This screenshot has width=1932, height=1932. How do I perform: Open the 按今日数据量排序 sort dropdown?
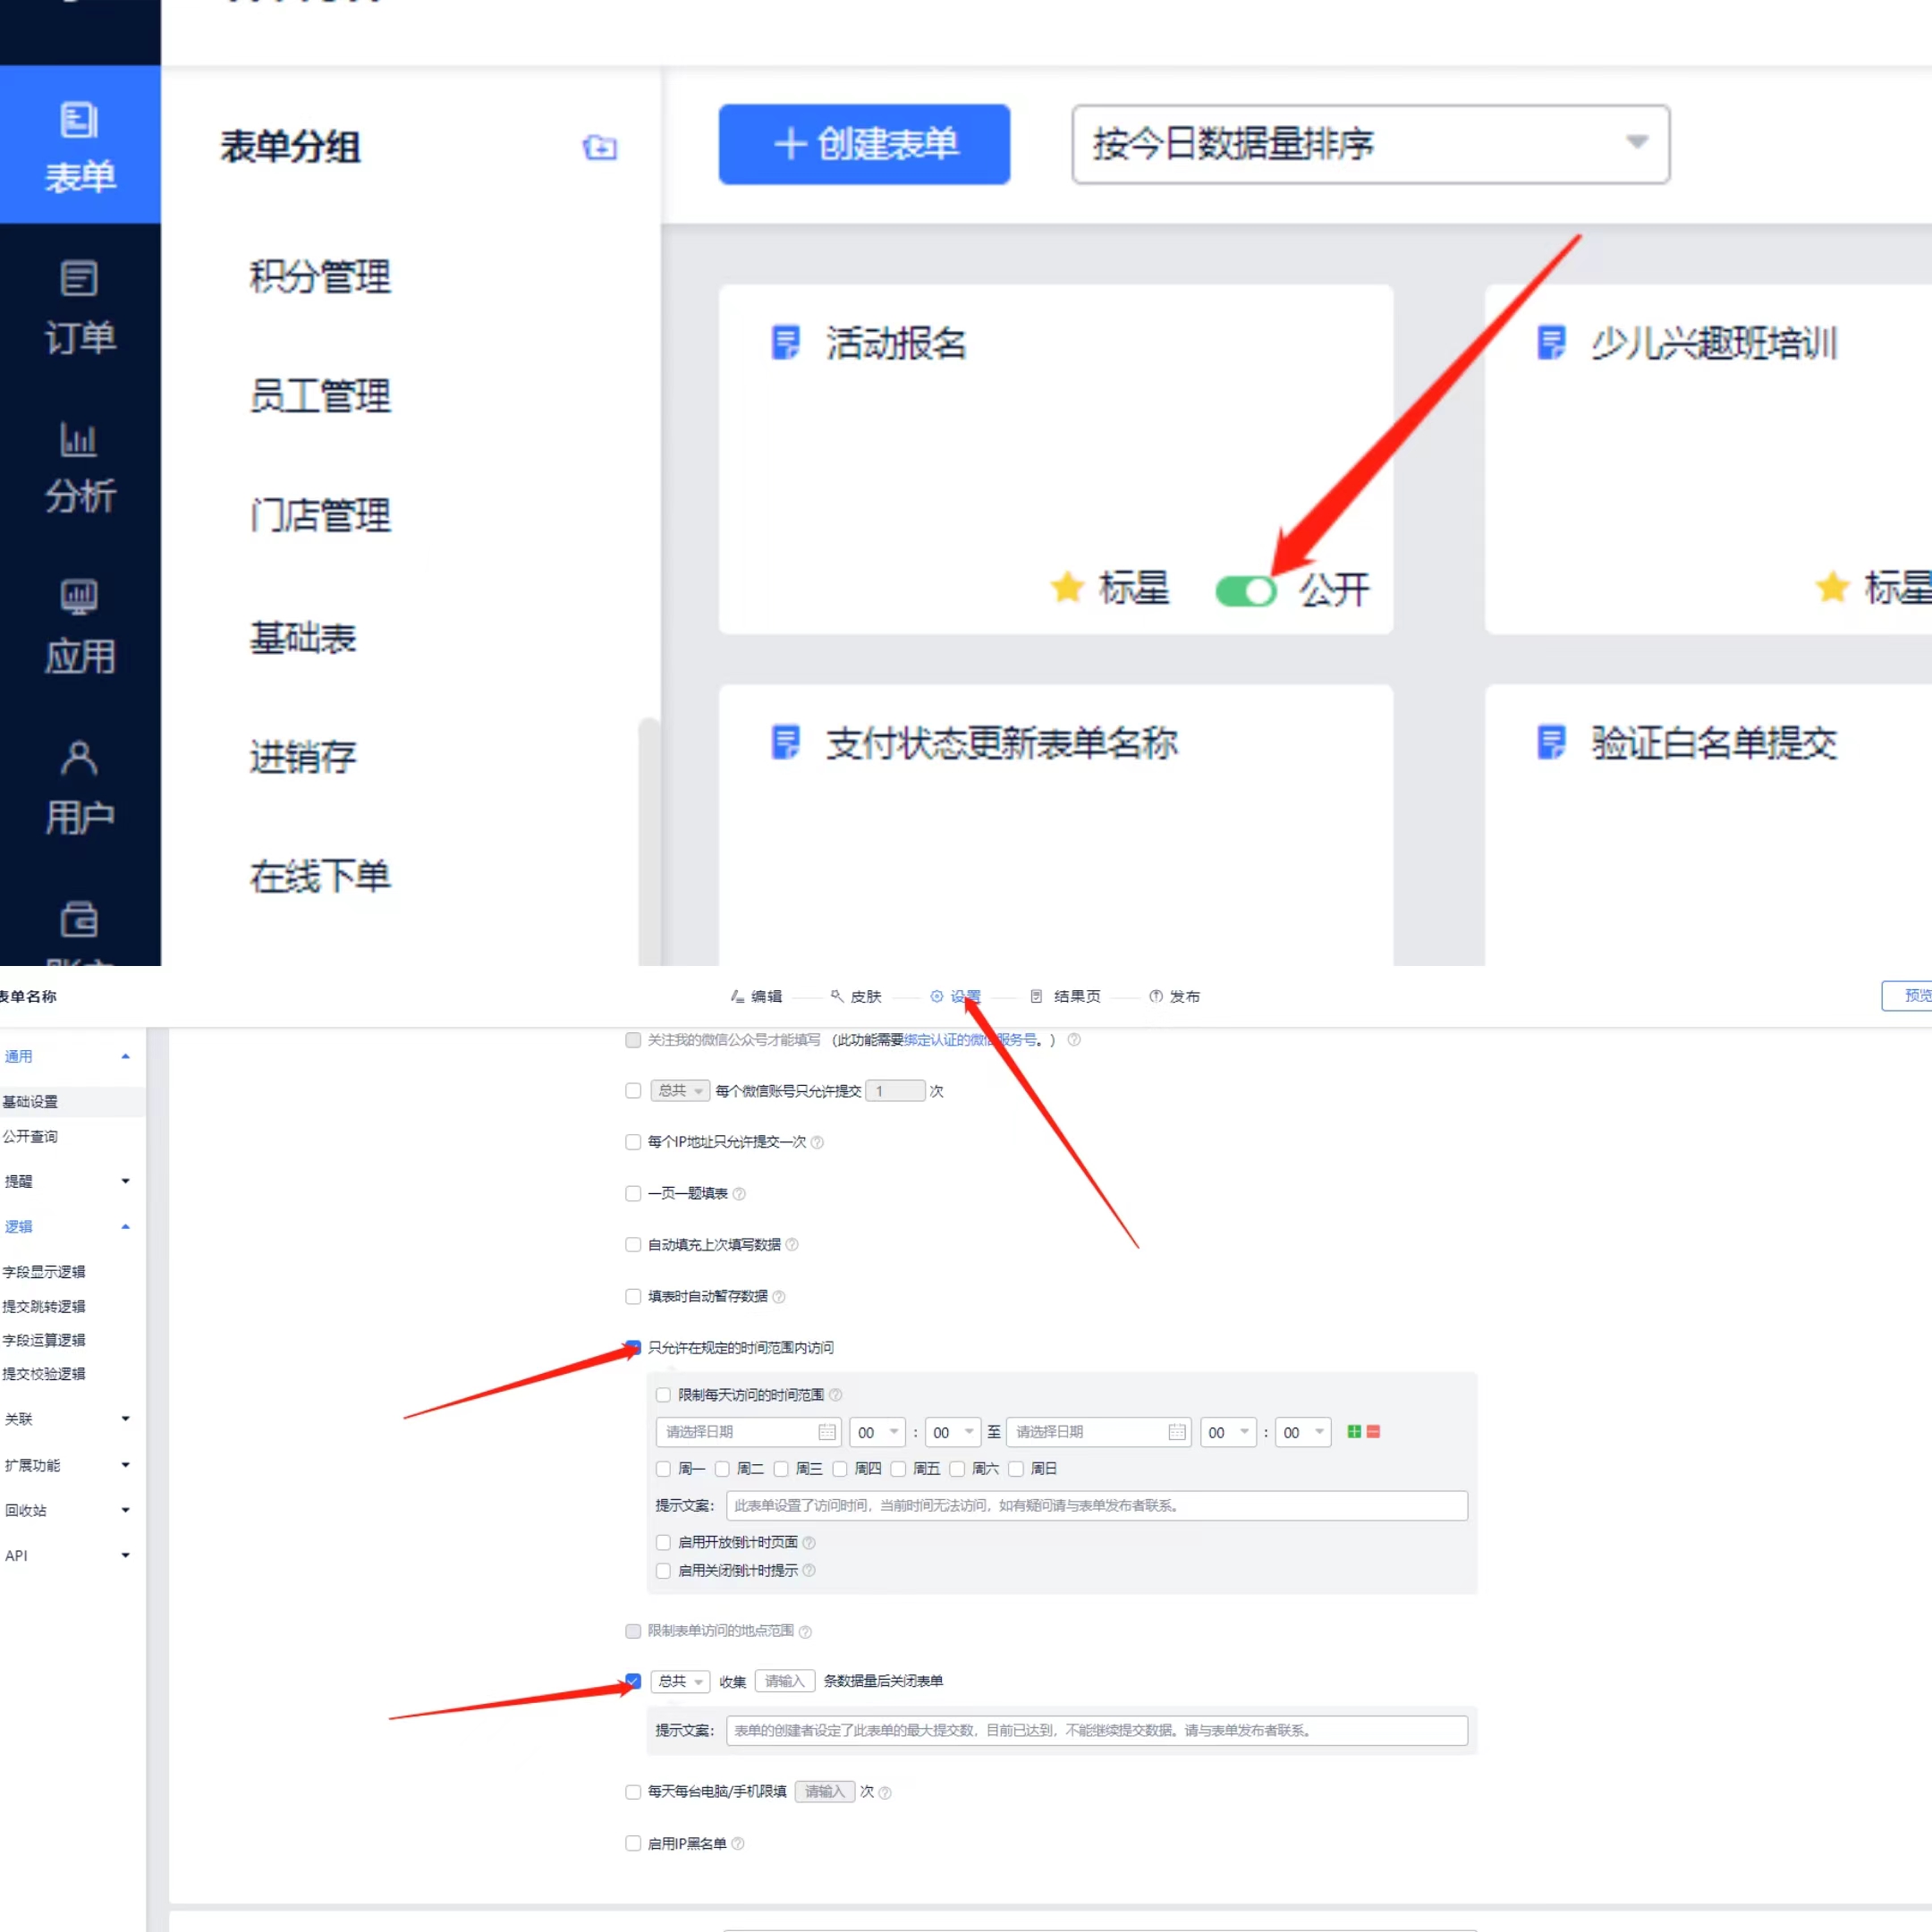pyautogui.click(x=1370, y=144)
